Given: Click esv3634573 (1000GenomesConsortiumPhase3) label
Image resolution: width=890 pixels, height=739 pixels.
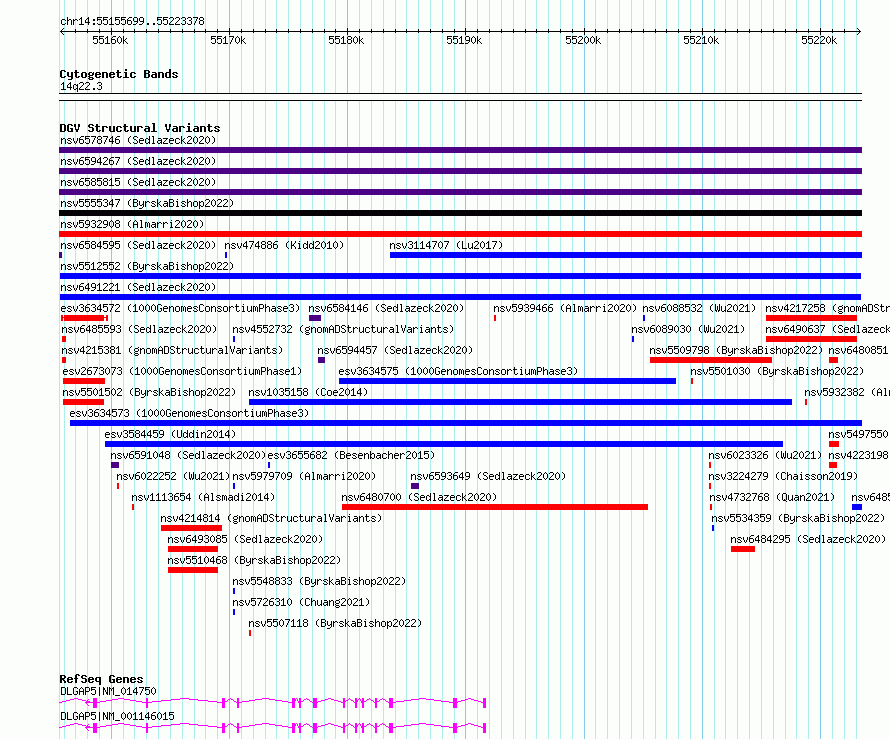Looking at the screenshot, I should [189, 413].
